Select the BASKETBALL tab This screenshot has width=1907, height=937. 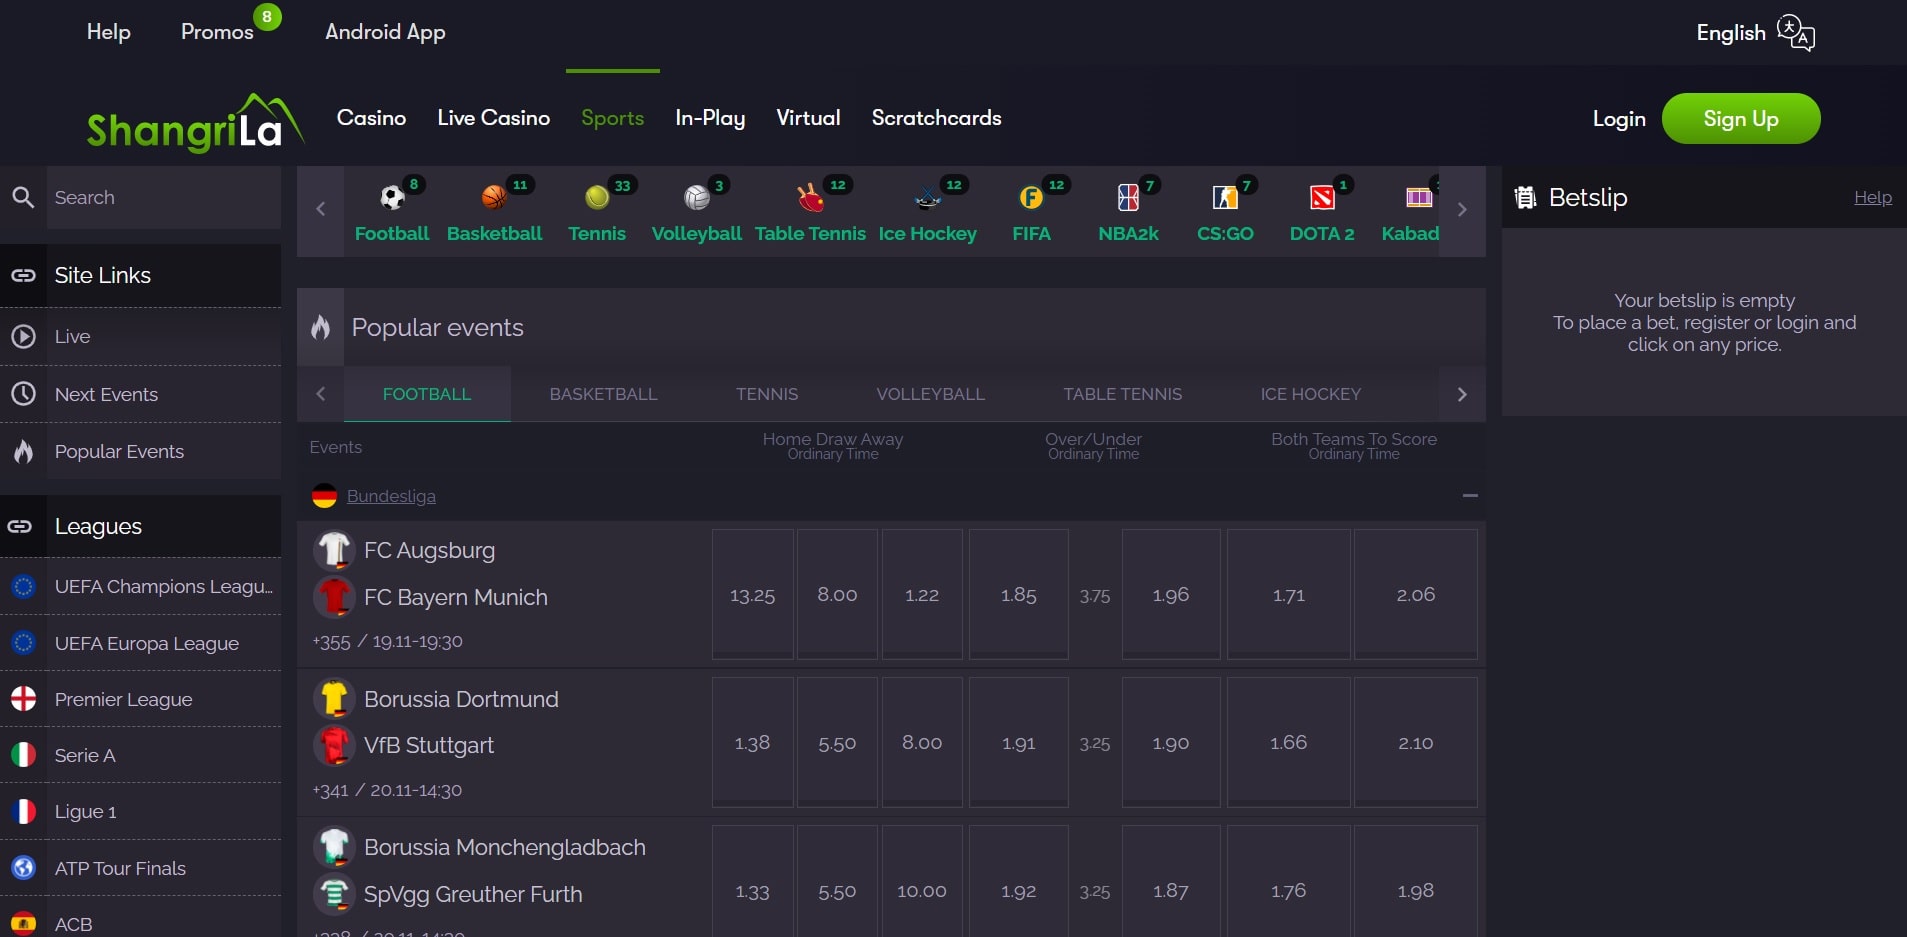[603, 394]
